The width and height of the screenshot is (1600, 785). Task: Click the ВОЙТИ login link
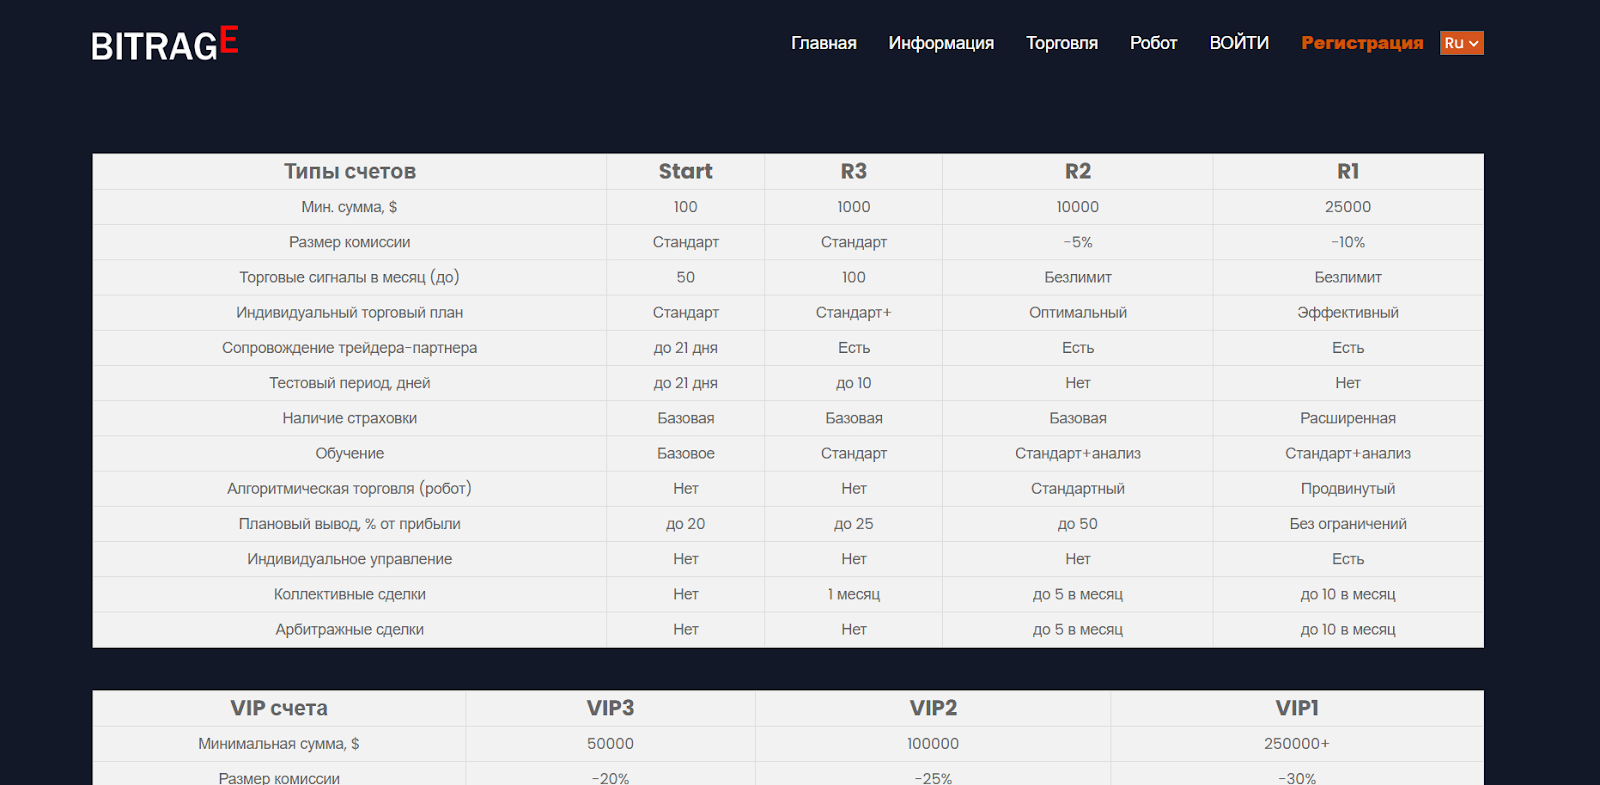click(1239, 43)
